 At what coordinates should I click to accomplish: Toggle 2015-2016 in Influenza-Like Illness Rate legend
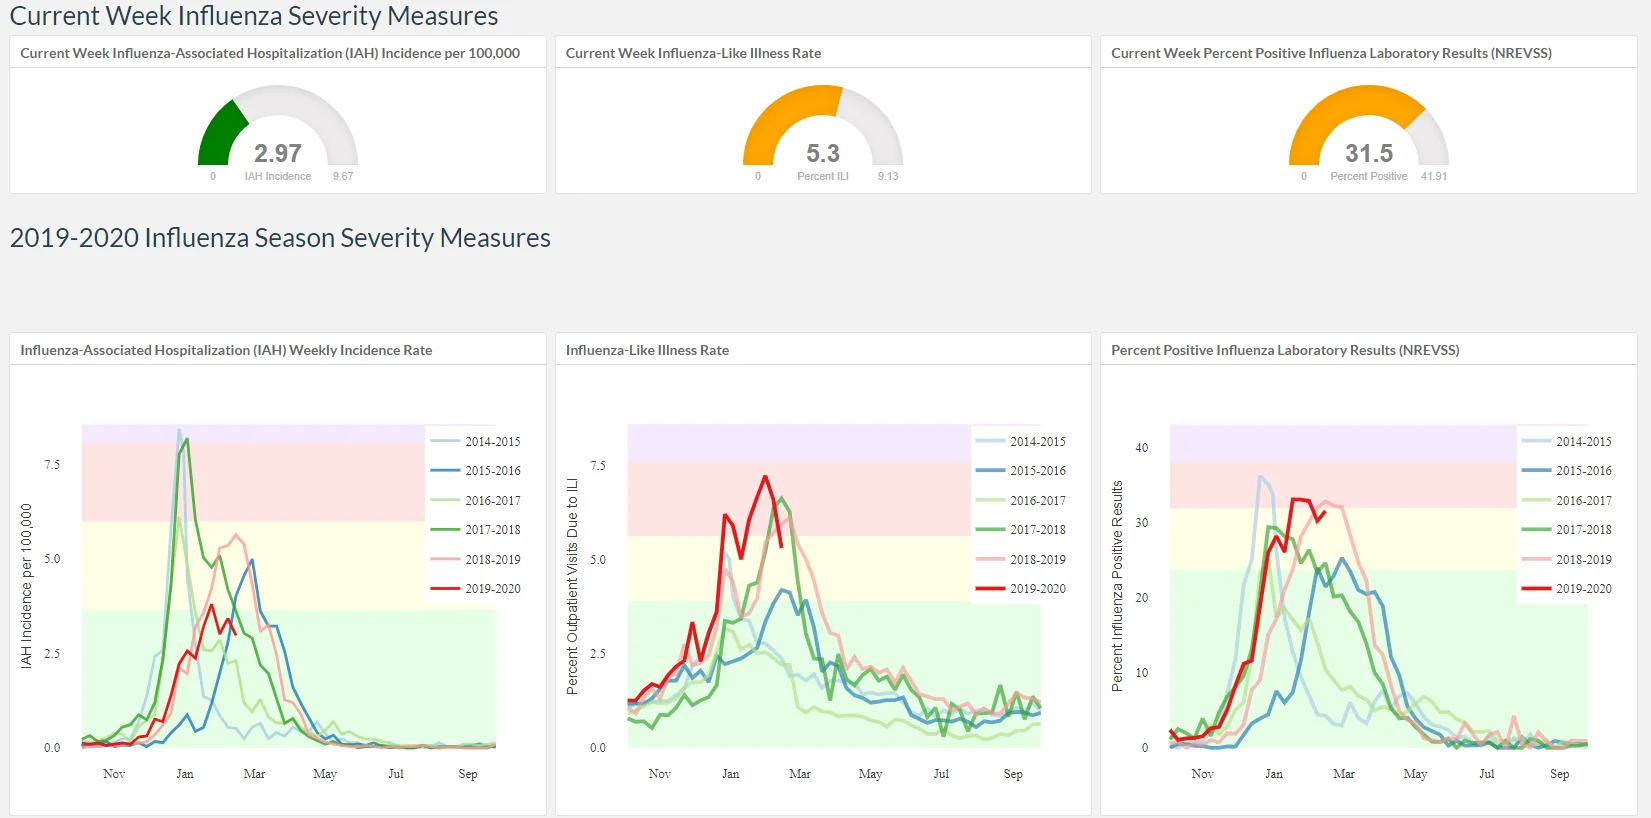tap(1021, 470)
